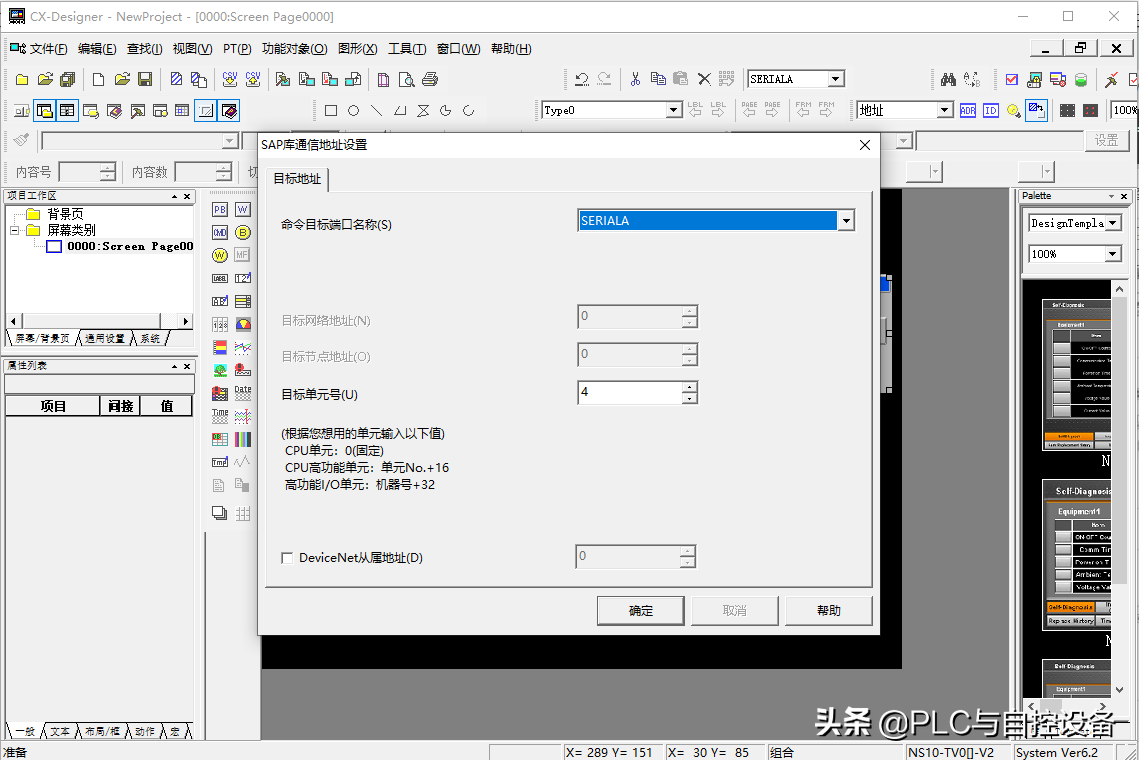Switch to the 通用设置 tab

tap(105, 339)
